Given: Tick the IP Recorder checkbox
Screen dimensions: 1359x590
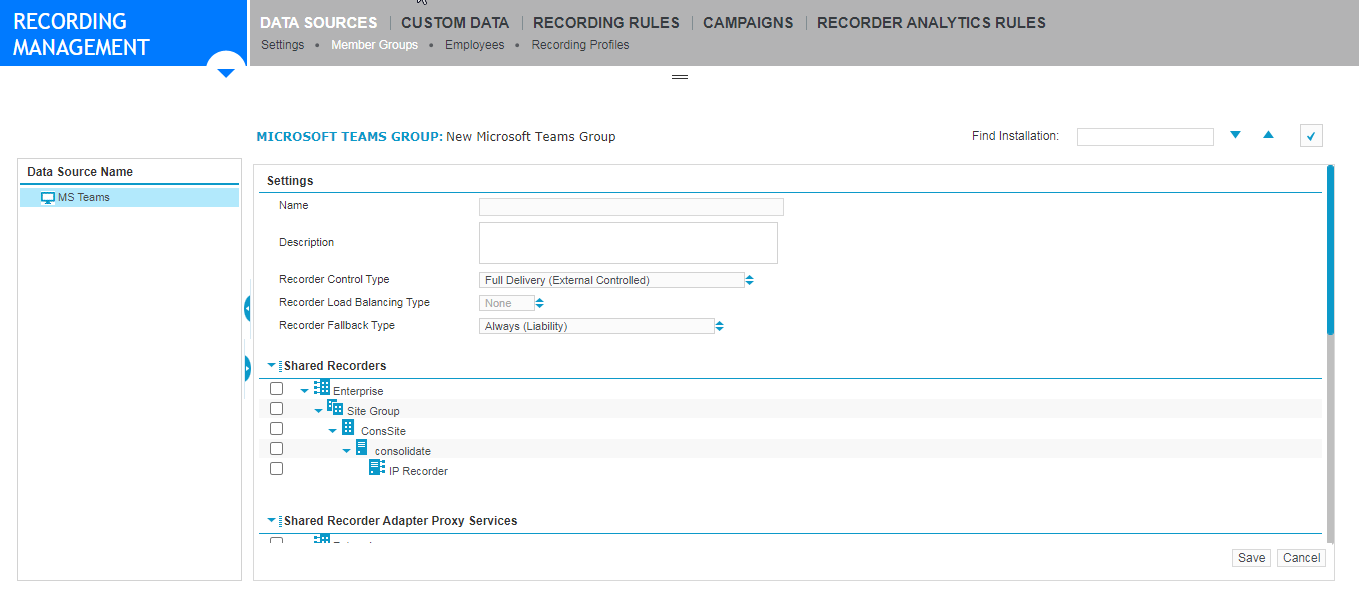Looking at the screenshot, I should pos(277,468).
